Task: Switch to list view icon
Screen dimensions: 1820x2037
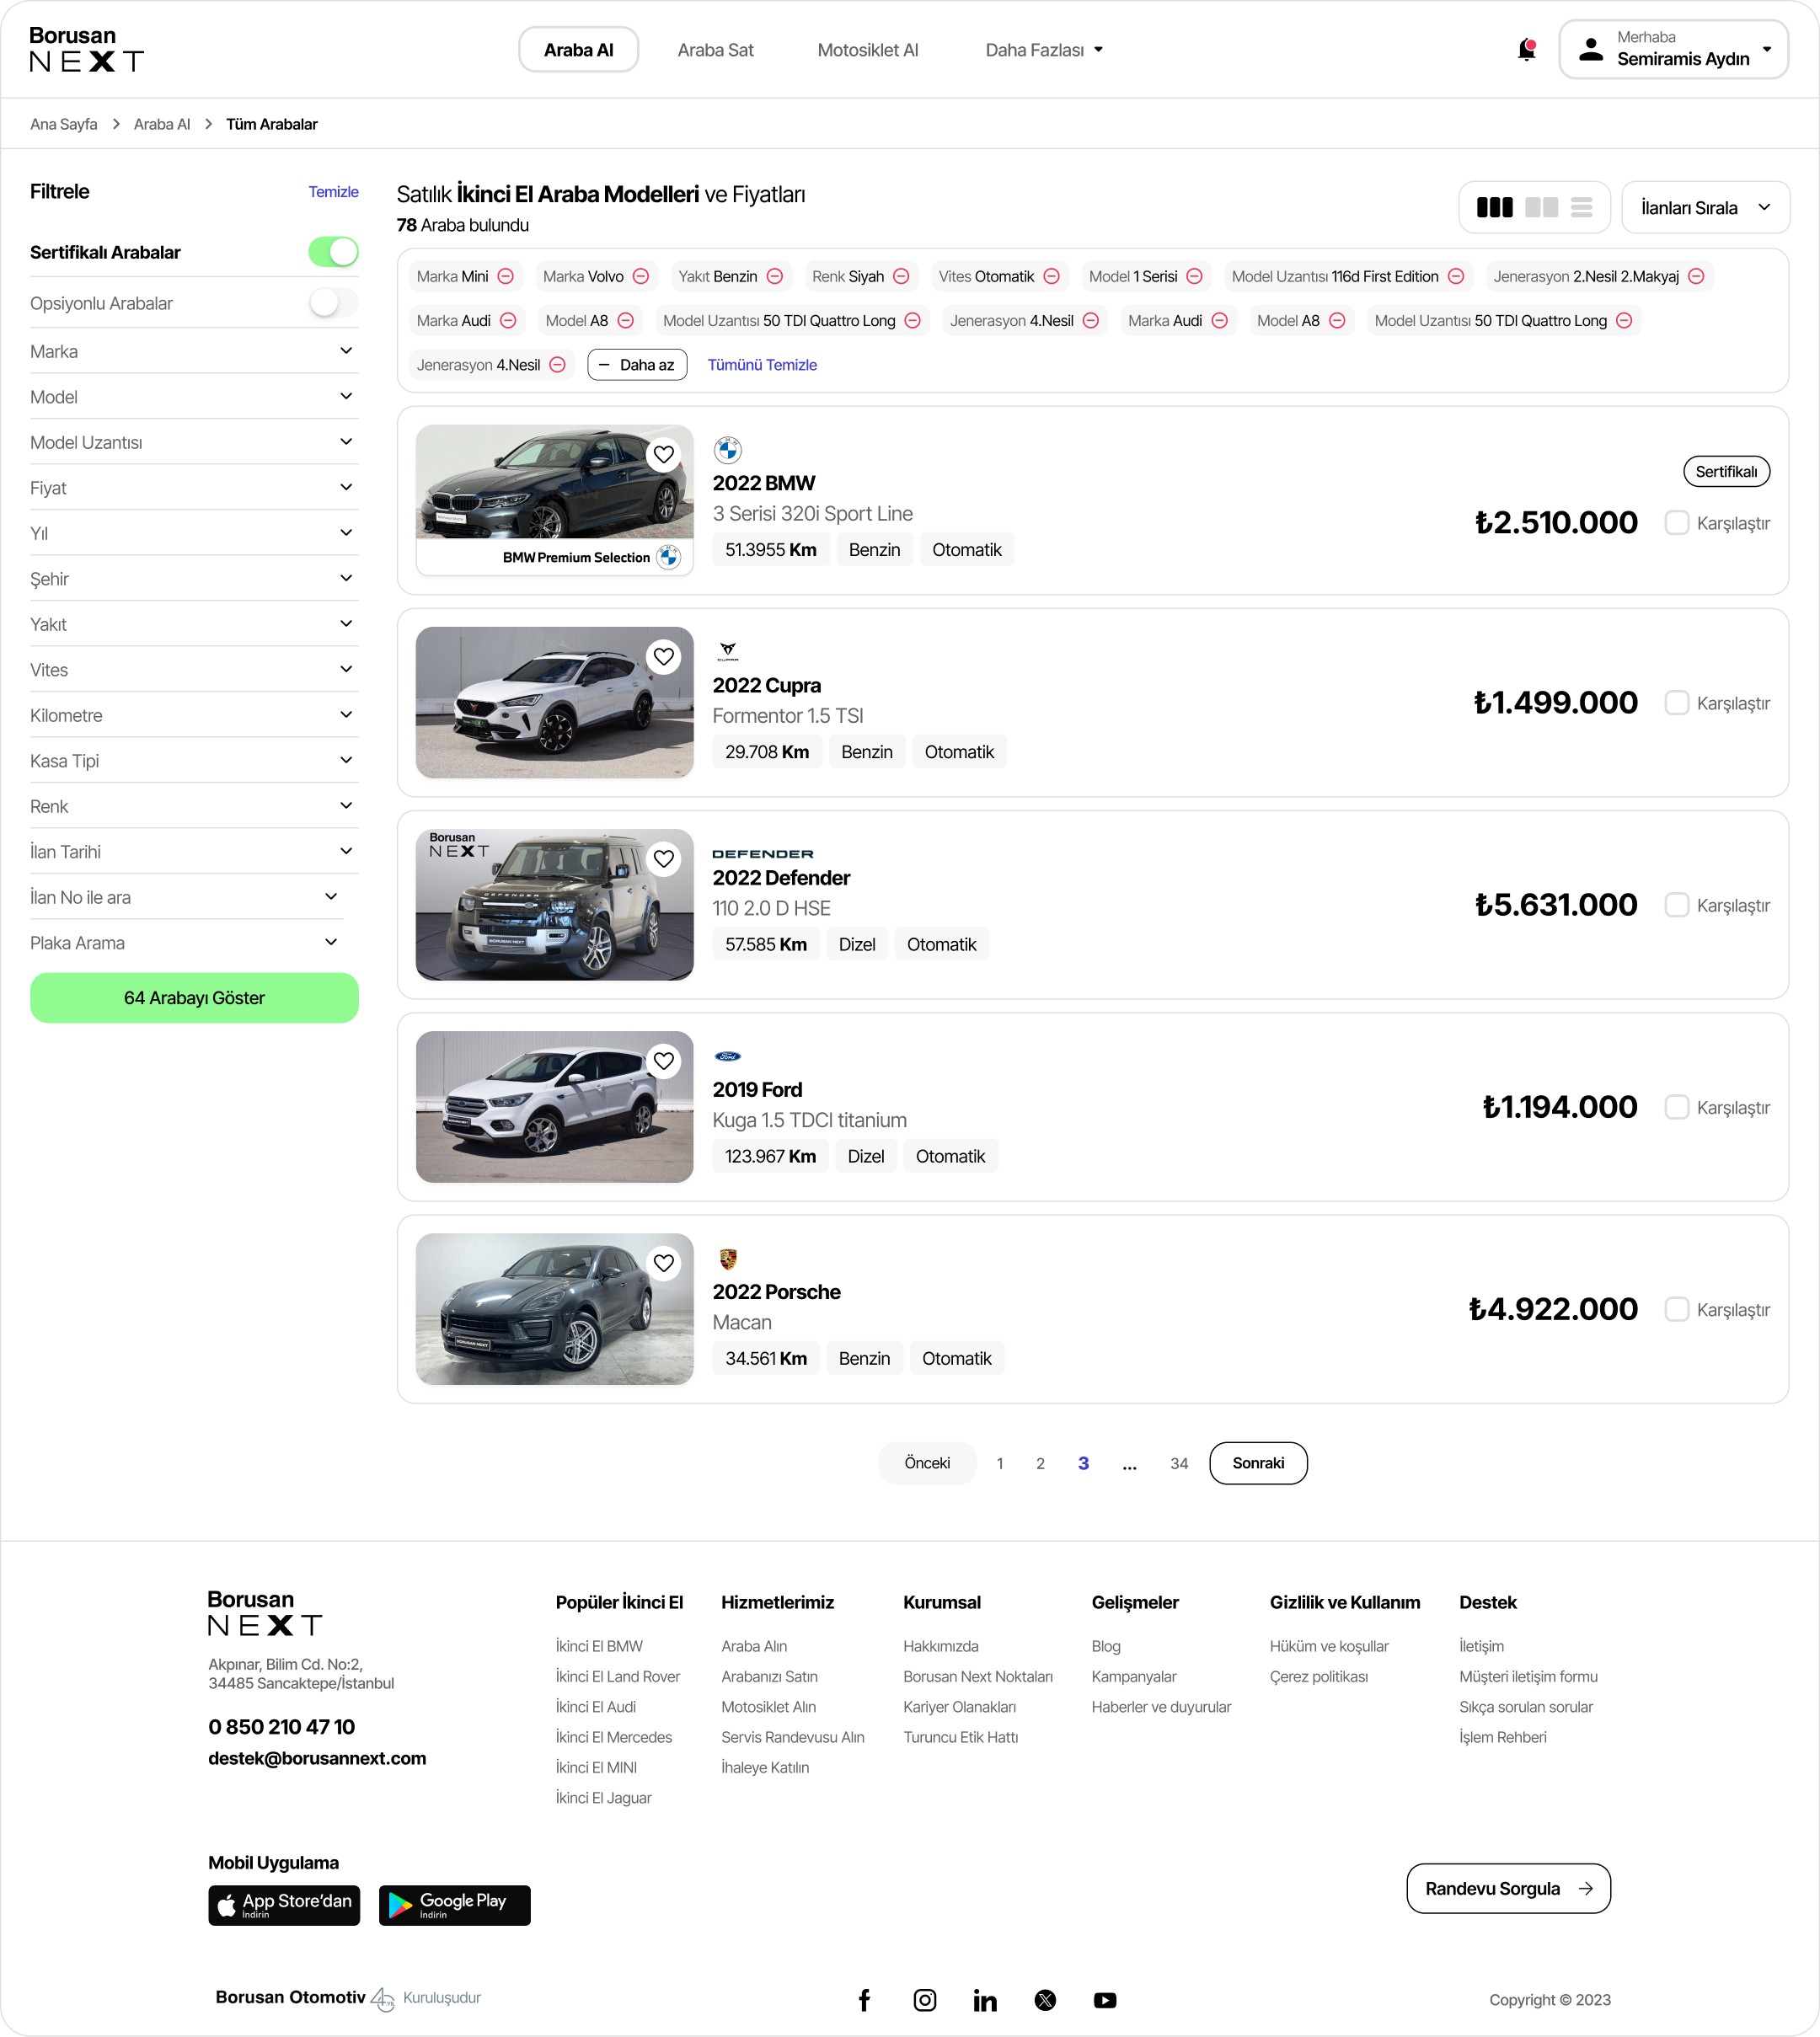Action: coord(1581,207)
